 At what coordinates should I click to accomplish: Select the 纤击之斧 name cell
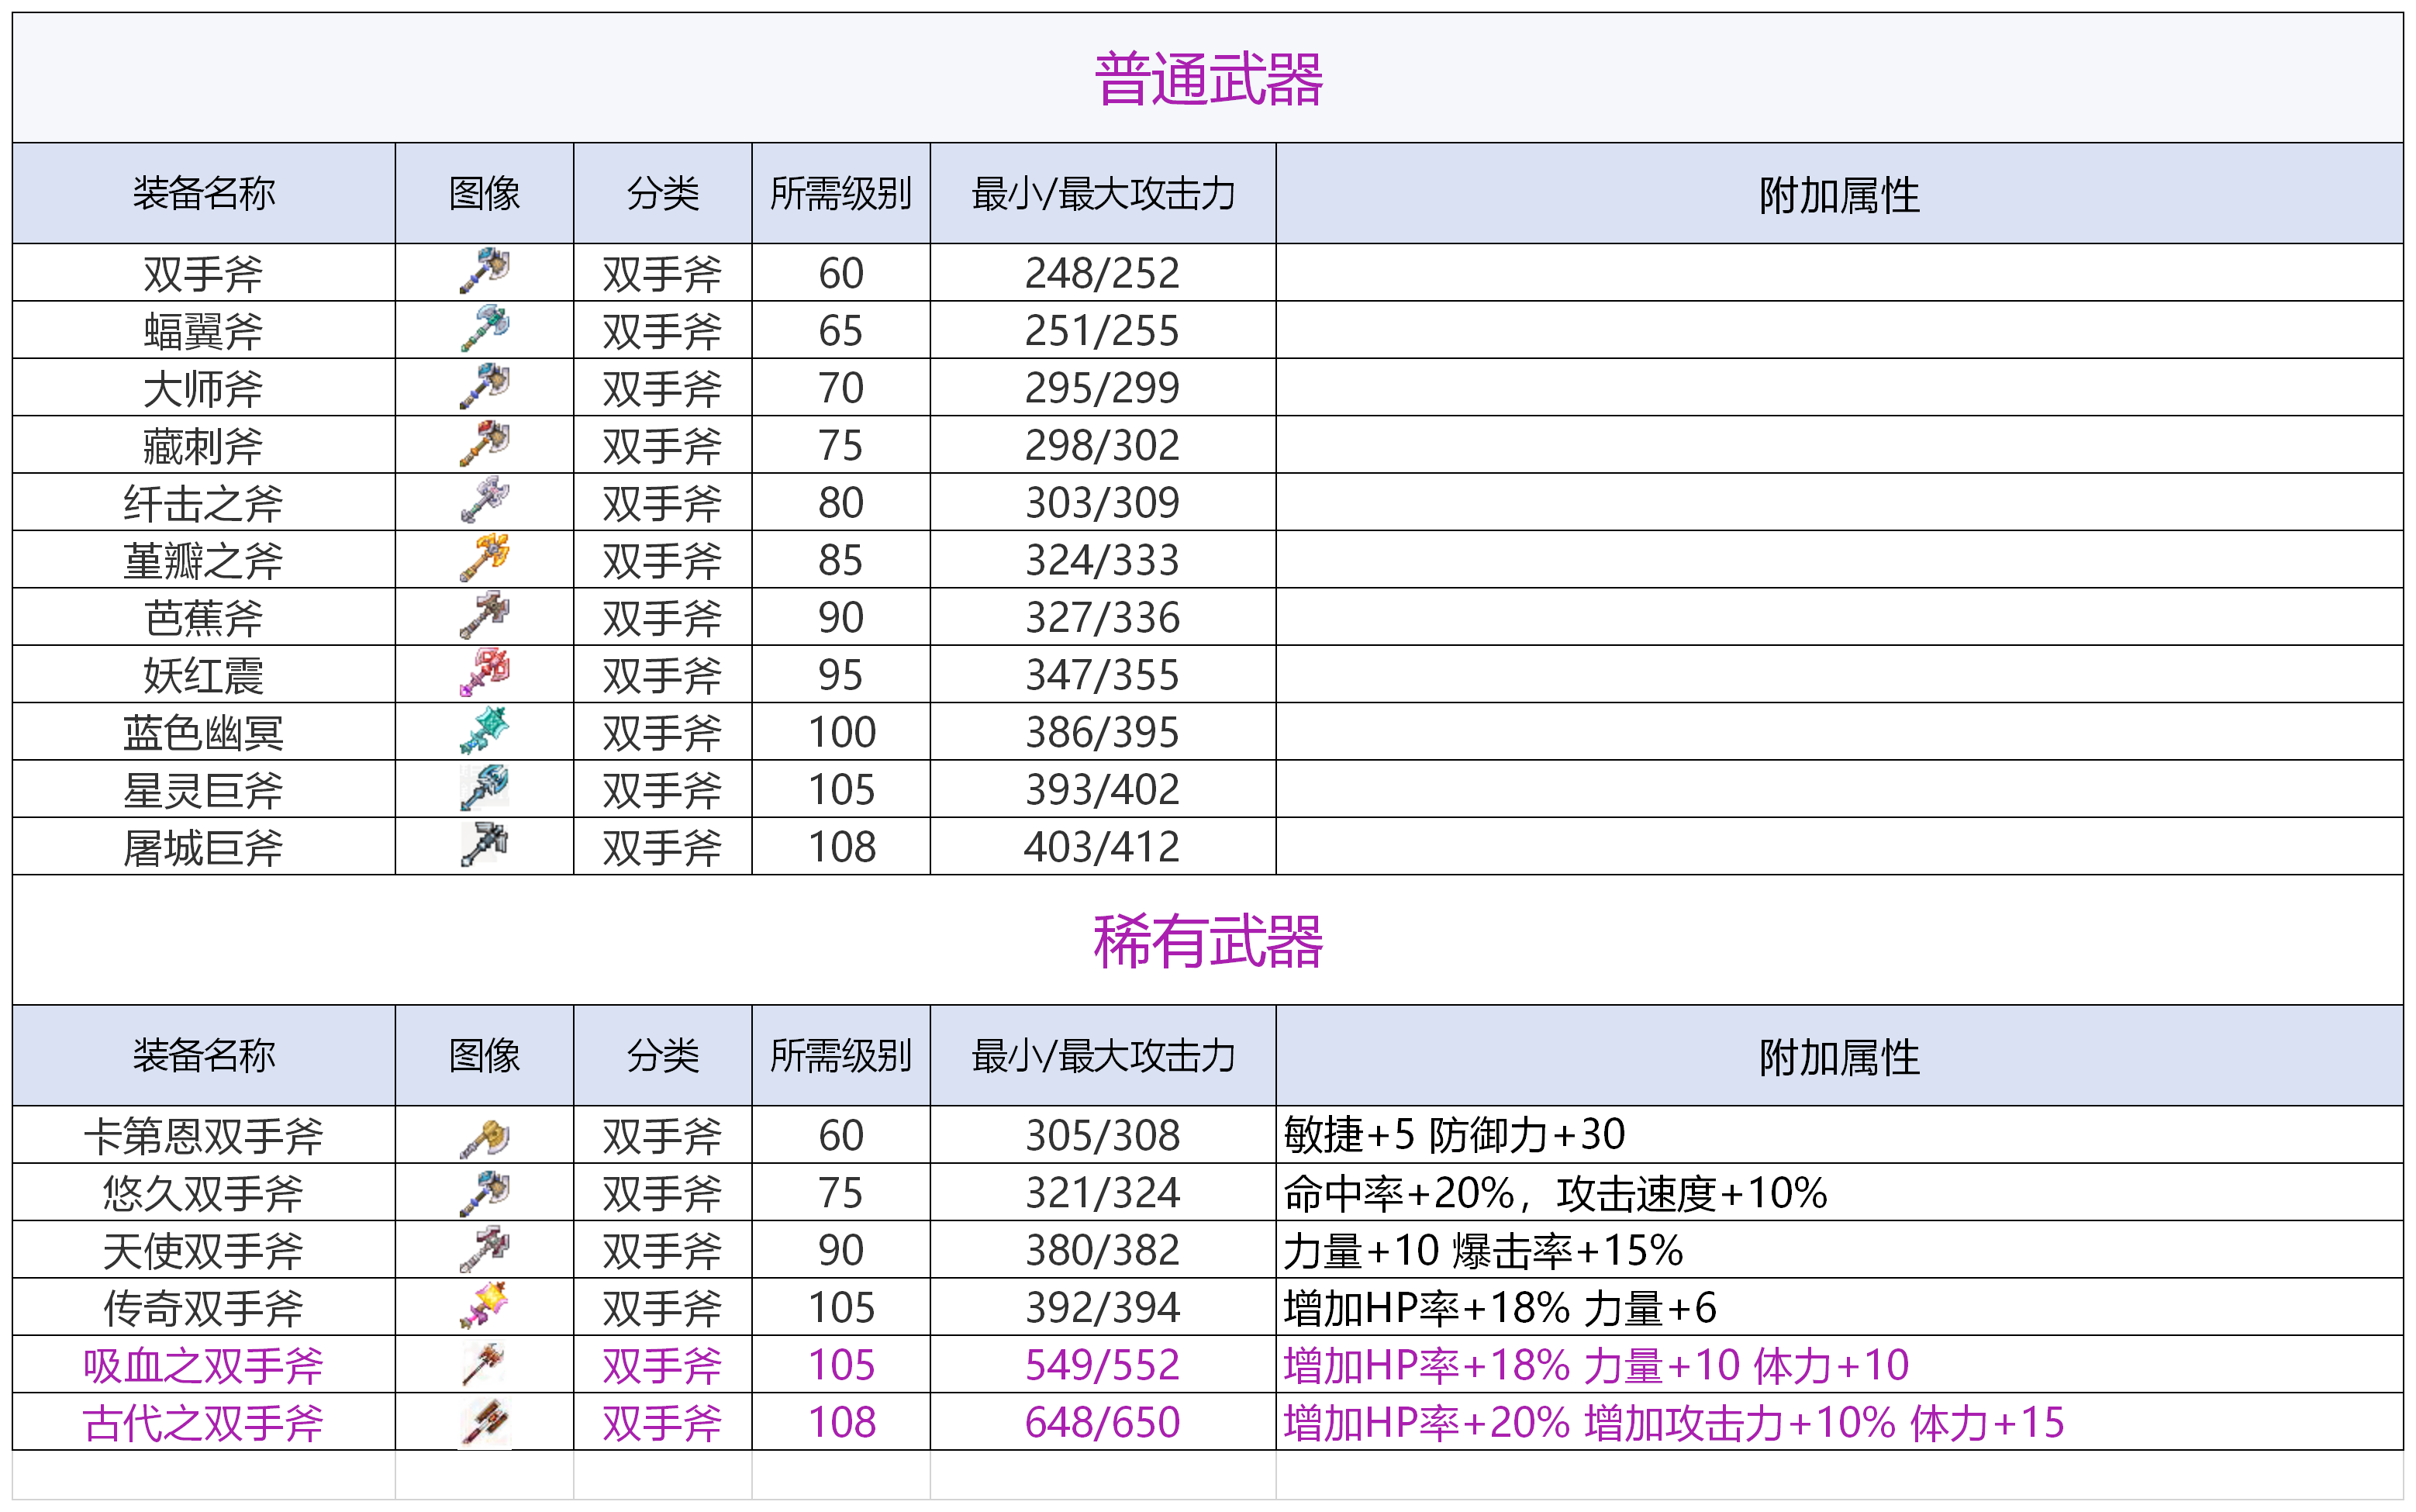(203, 502)
